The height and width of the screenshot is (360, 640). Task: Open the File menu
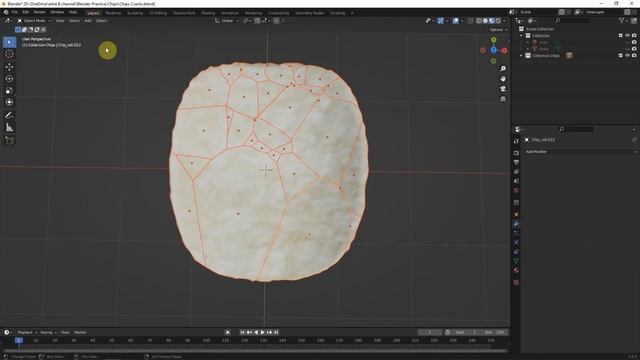(x=14, y=13)
